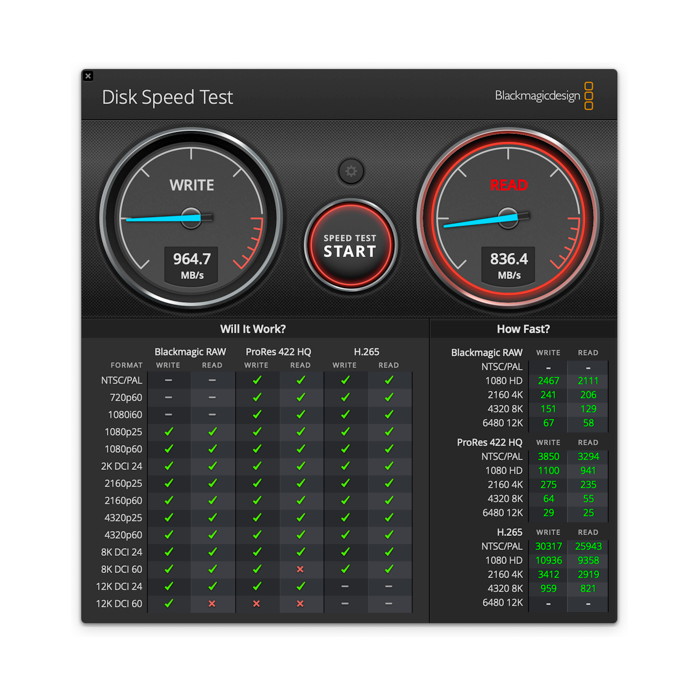Image resolution: width=700 pixels, height=700 pixels.
Task: Click the 29 ProRes 6480 12K write value
Action: pyautogui.click(x=549, y=513)
